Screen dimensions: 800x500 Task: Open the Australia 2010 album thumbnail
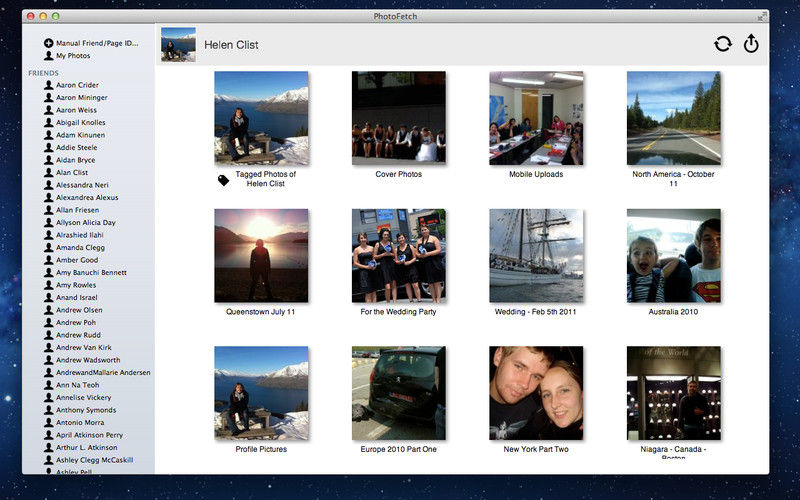point(673,256)
